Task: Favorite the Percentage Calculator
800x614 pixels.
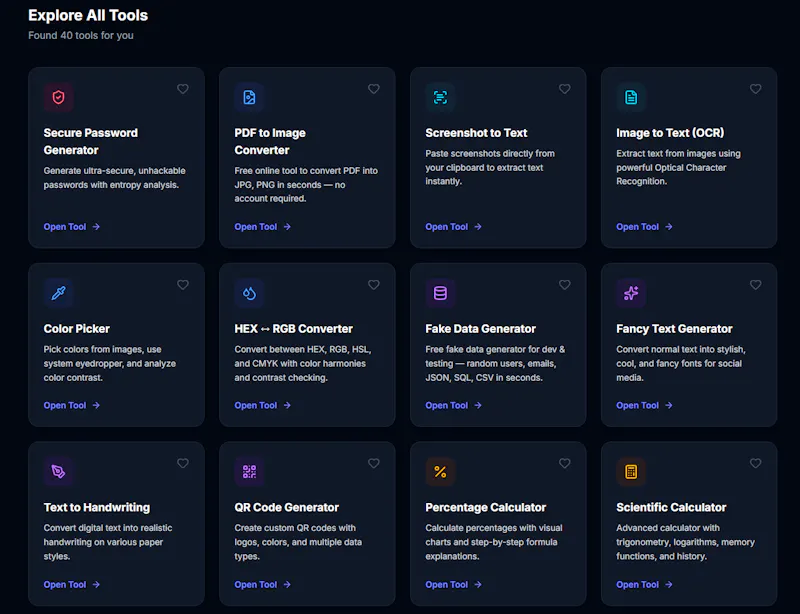Action: 564,463
